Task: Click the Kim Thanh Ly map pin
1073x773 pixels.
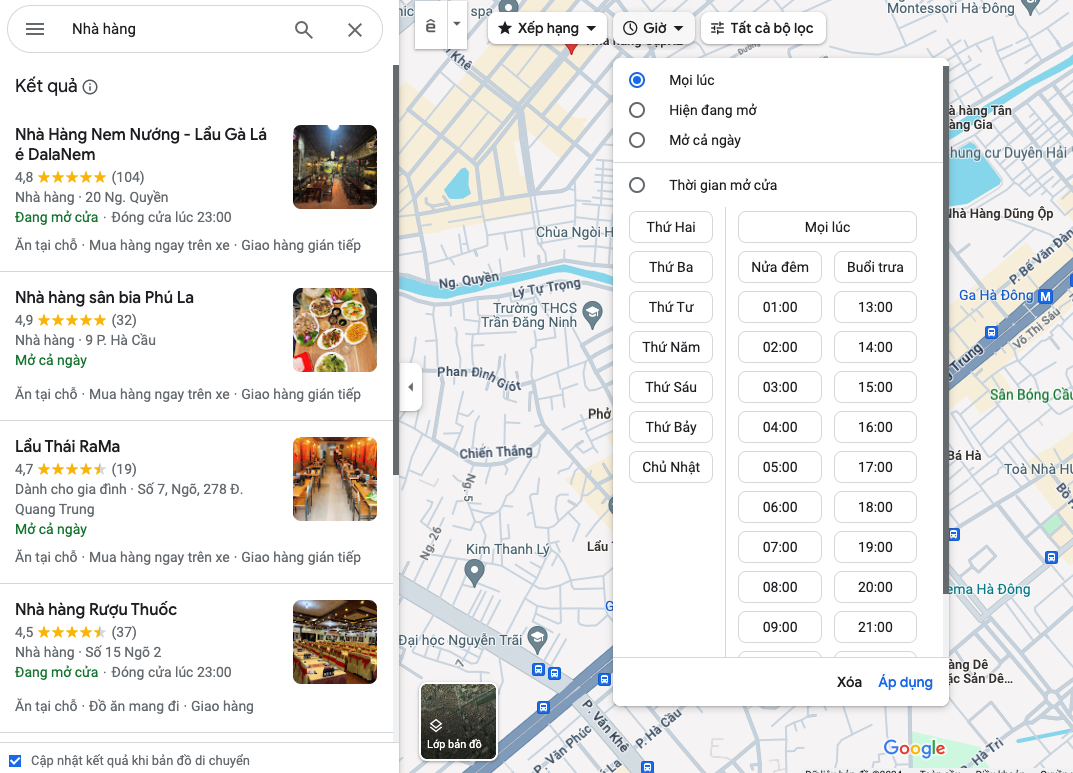Action: point(475,572)
